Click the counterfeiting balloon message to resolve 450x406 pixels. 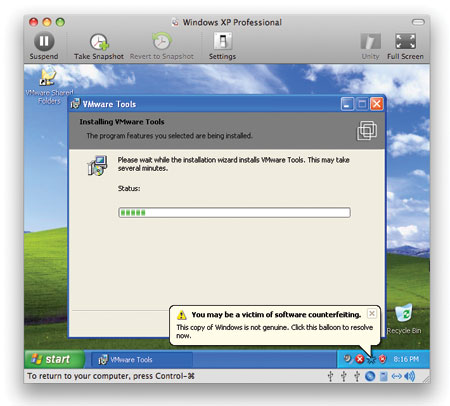coord(275,331)
